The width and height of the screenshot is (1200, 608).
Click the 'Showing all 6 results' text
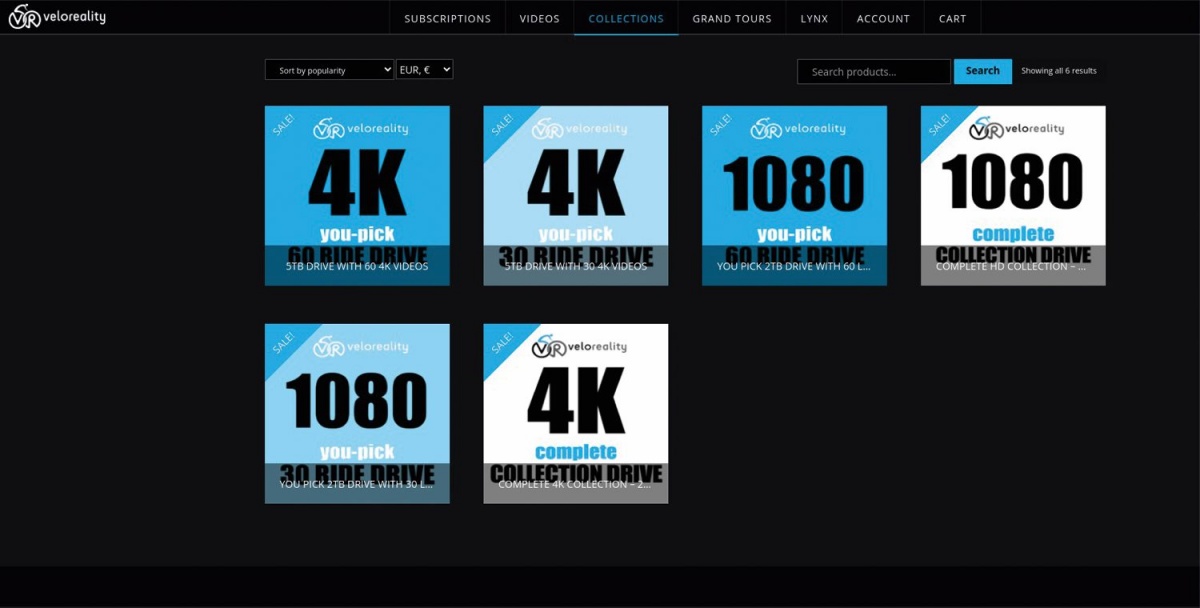tap(1059, 71)
